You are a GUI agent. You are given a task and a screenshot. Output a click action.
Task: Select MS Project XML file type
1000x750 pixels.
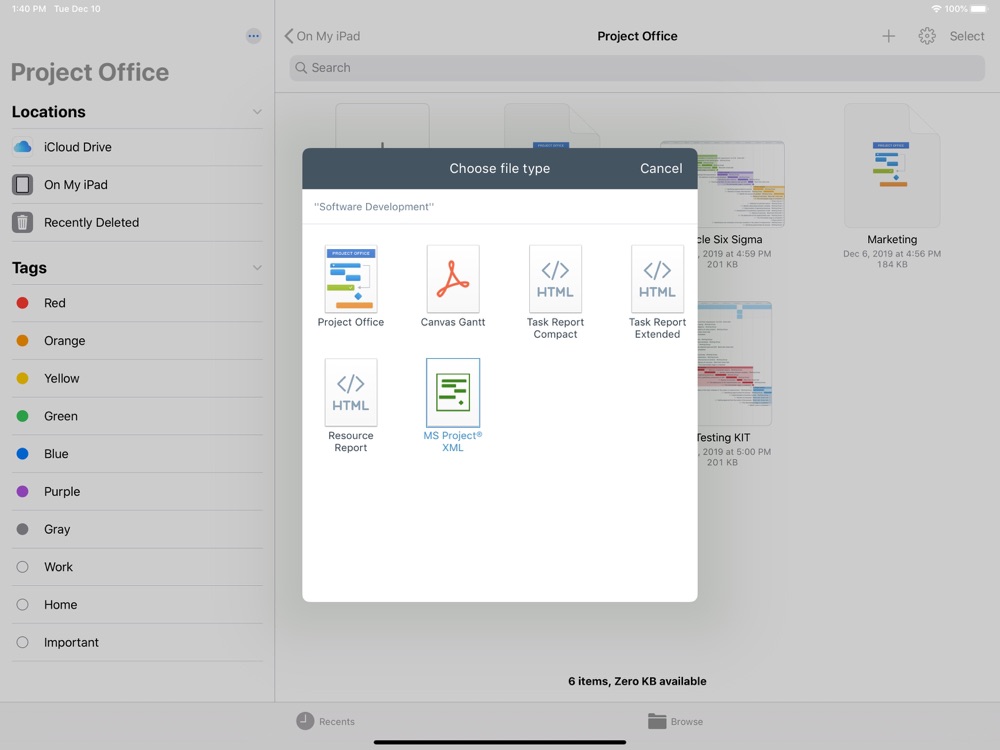453,393
